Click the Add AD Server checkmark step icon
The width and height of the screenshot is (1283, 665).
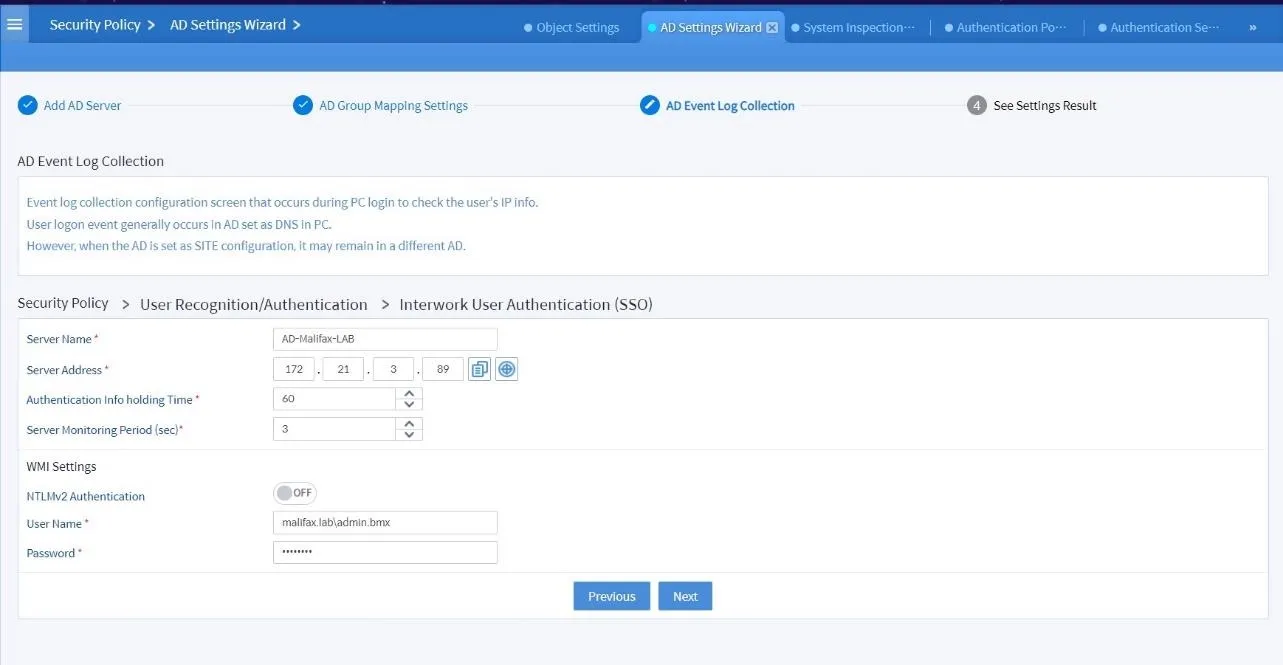point(27,104)
